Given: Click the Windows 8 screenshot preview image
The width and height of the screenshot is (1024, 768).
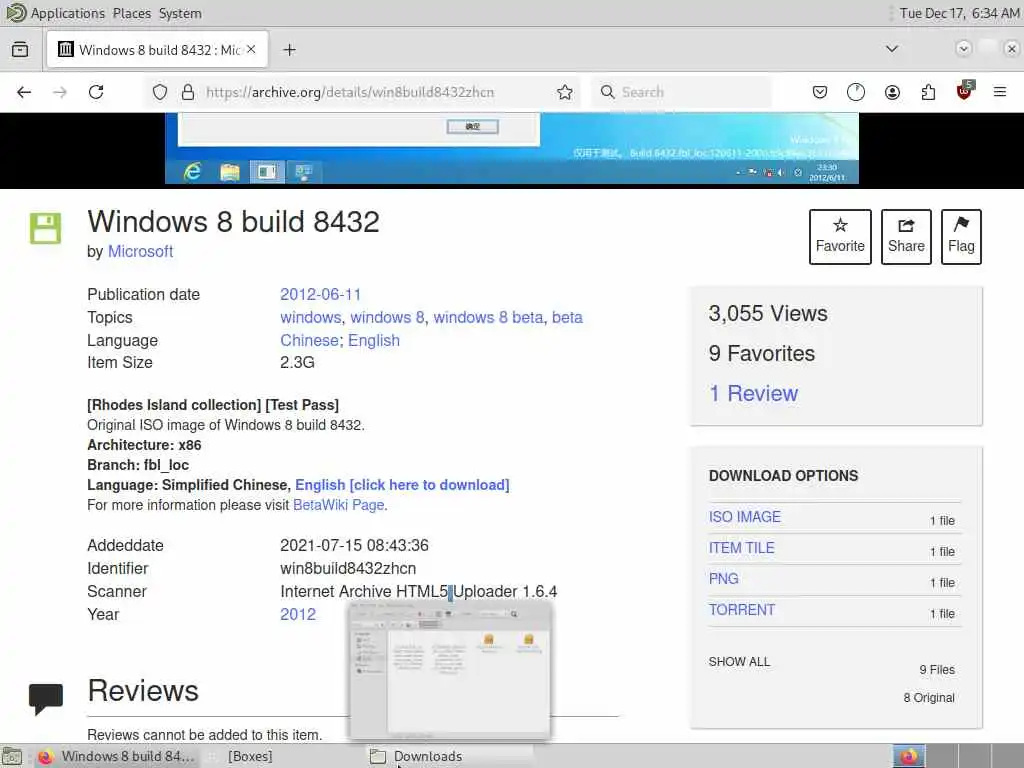Looking at the screenshot, I should (511, 148).
